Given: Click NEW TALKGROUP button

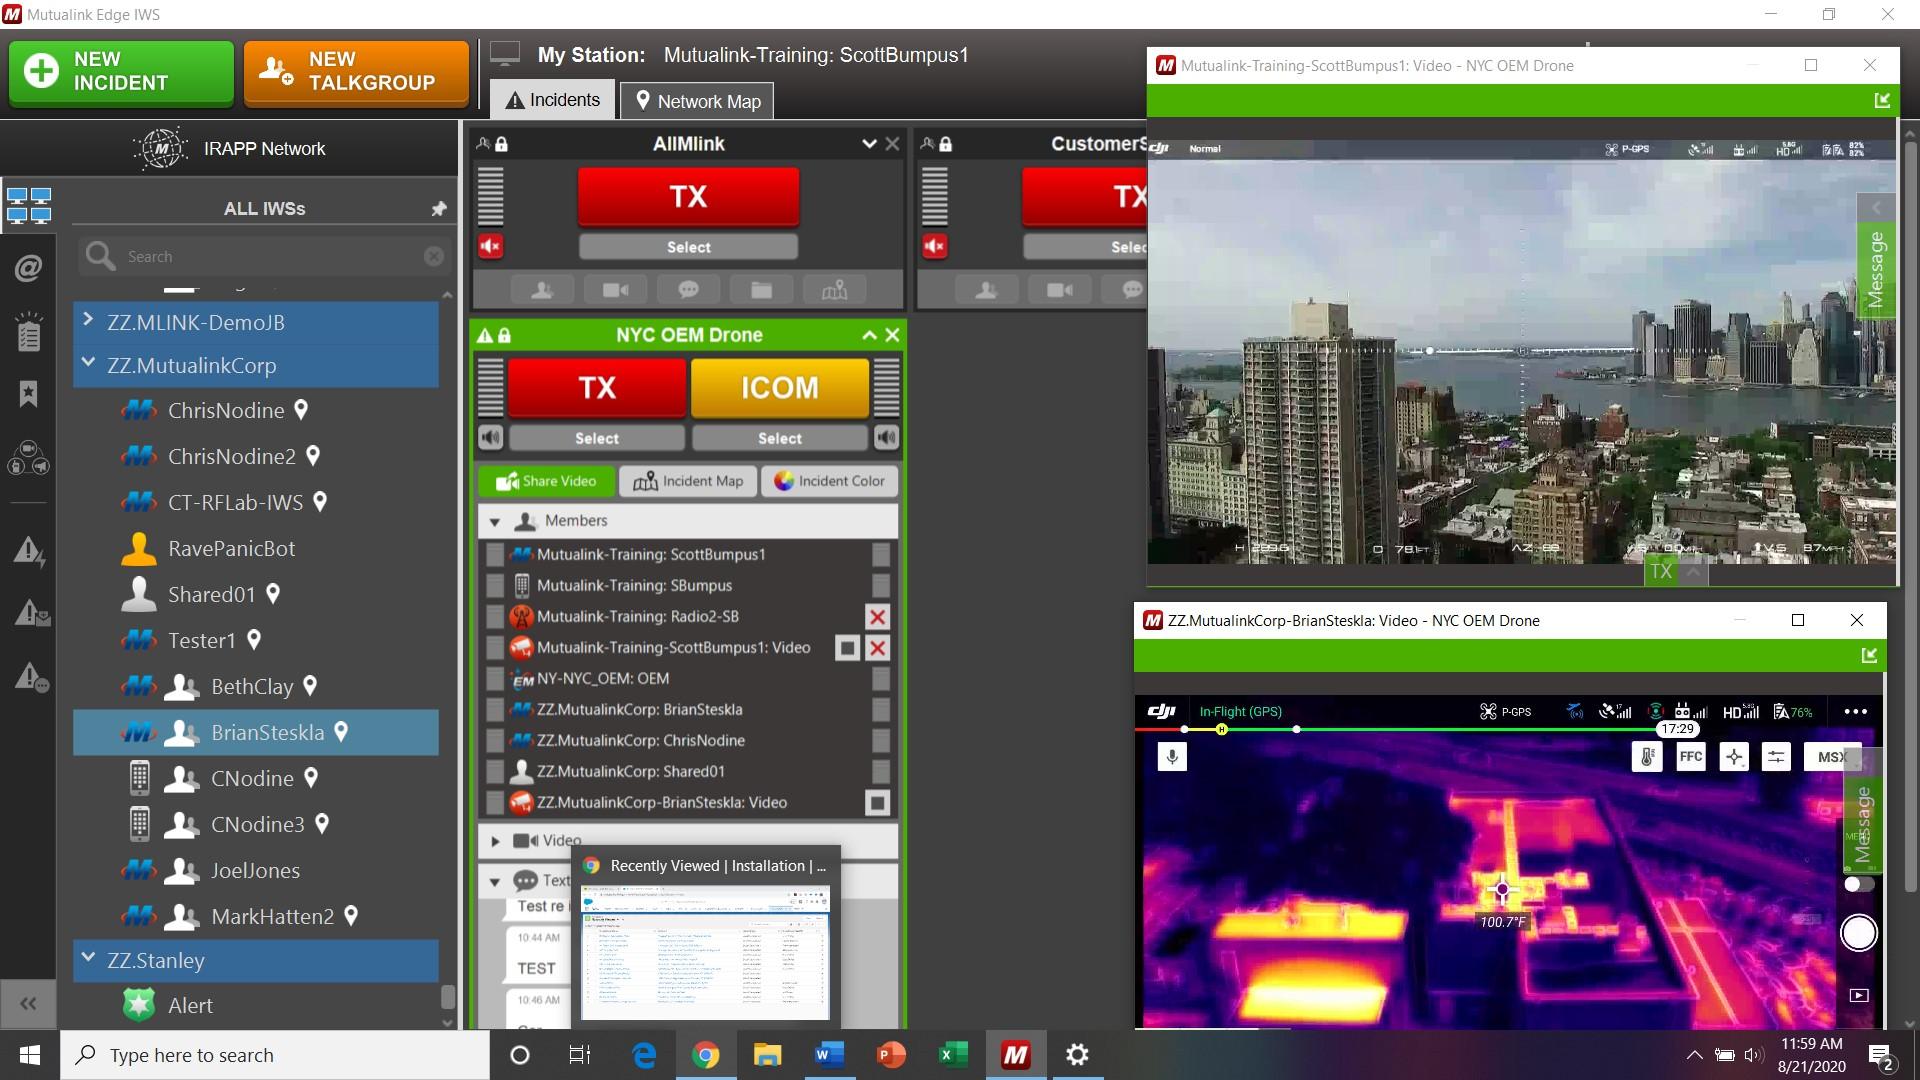Looking at the screenshot, I should [x=356, y=72].
